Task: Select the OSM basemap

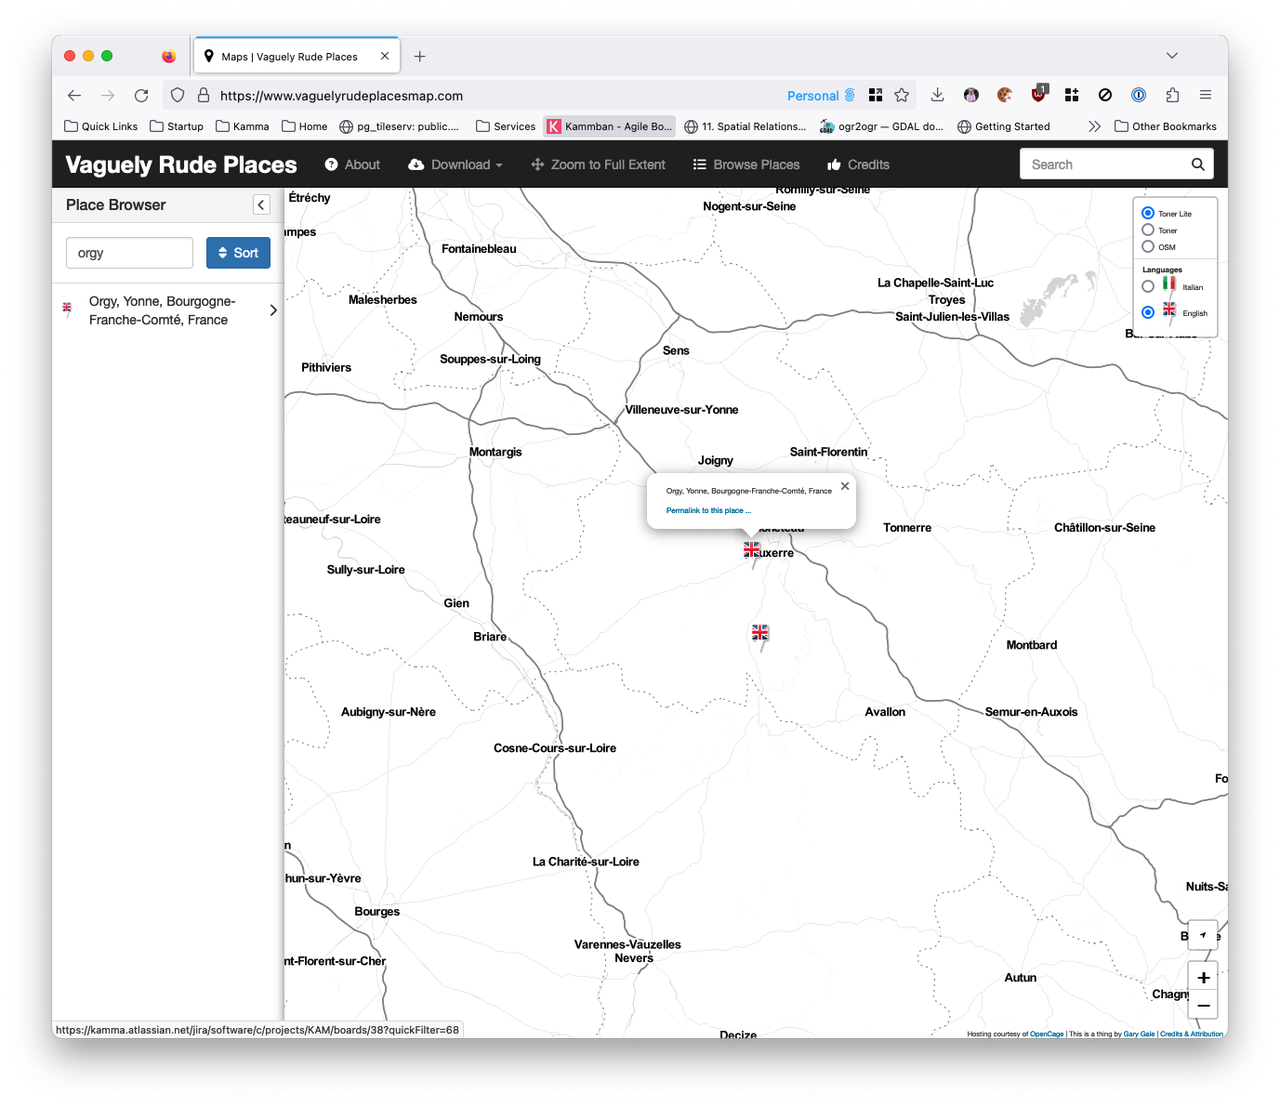Action: (1148, 246)
